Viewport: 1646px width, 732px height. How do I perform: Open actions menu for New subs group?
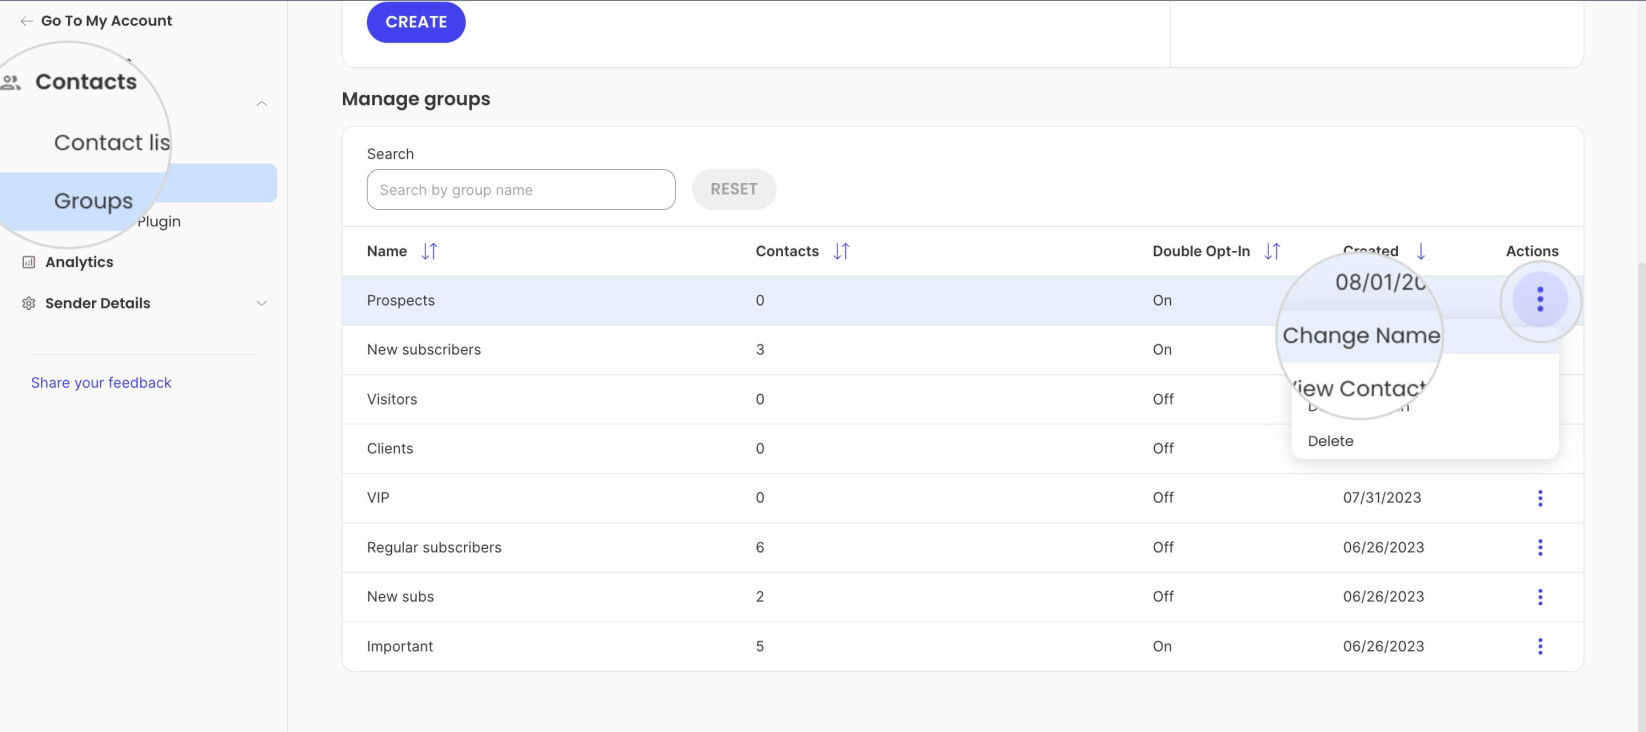(x=1540, y=597)
